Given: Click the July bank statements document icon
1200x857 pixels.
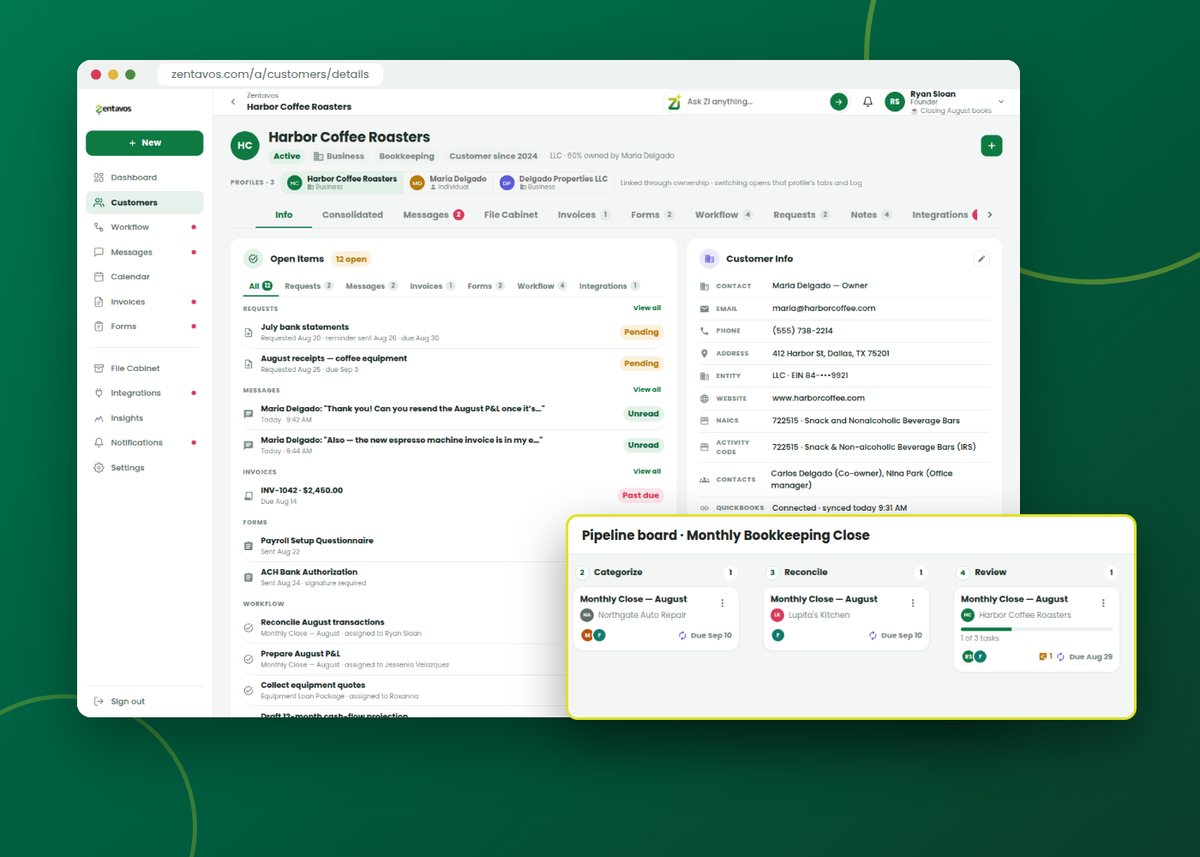Looking at the screenshot, I should click(x=249, y=332).
